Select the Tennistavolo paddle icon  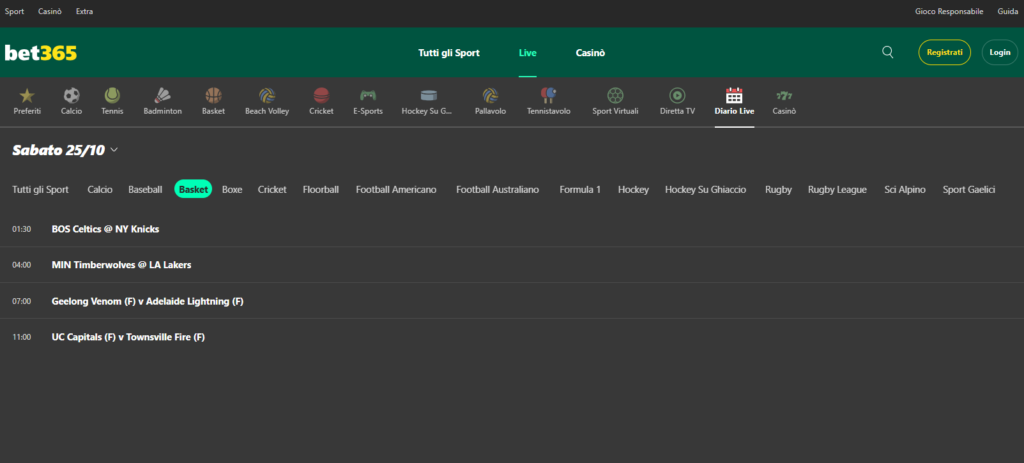549,96
